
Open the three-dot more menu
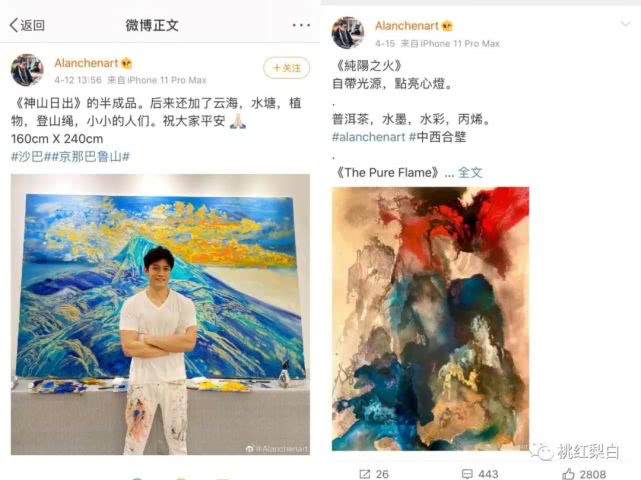pos(301,25)
